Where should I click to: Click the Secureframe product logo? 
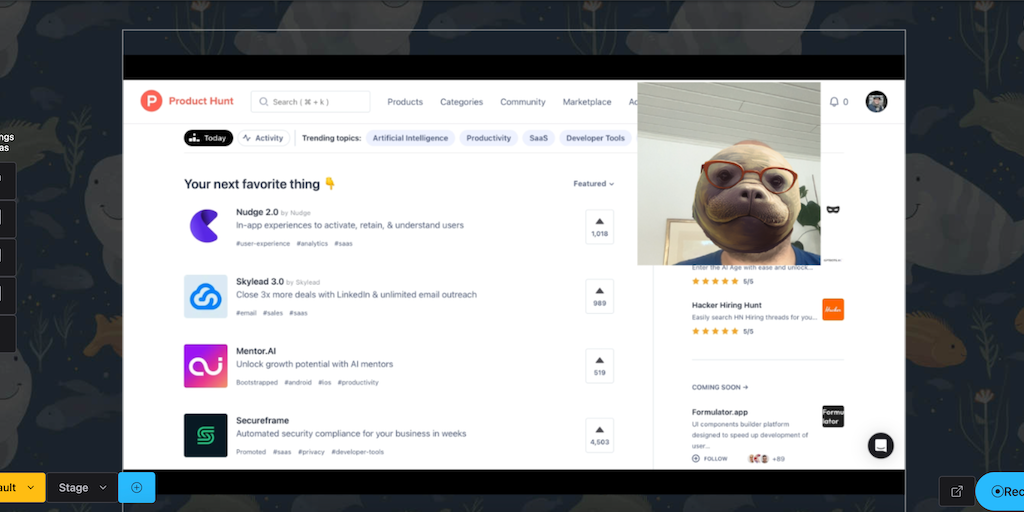[205, 435]
